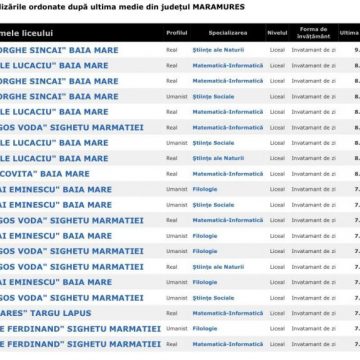Open Științe Sociale link in Voda Sighetu row
This screenshot has width=360, height=360.
coord(213,298)
